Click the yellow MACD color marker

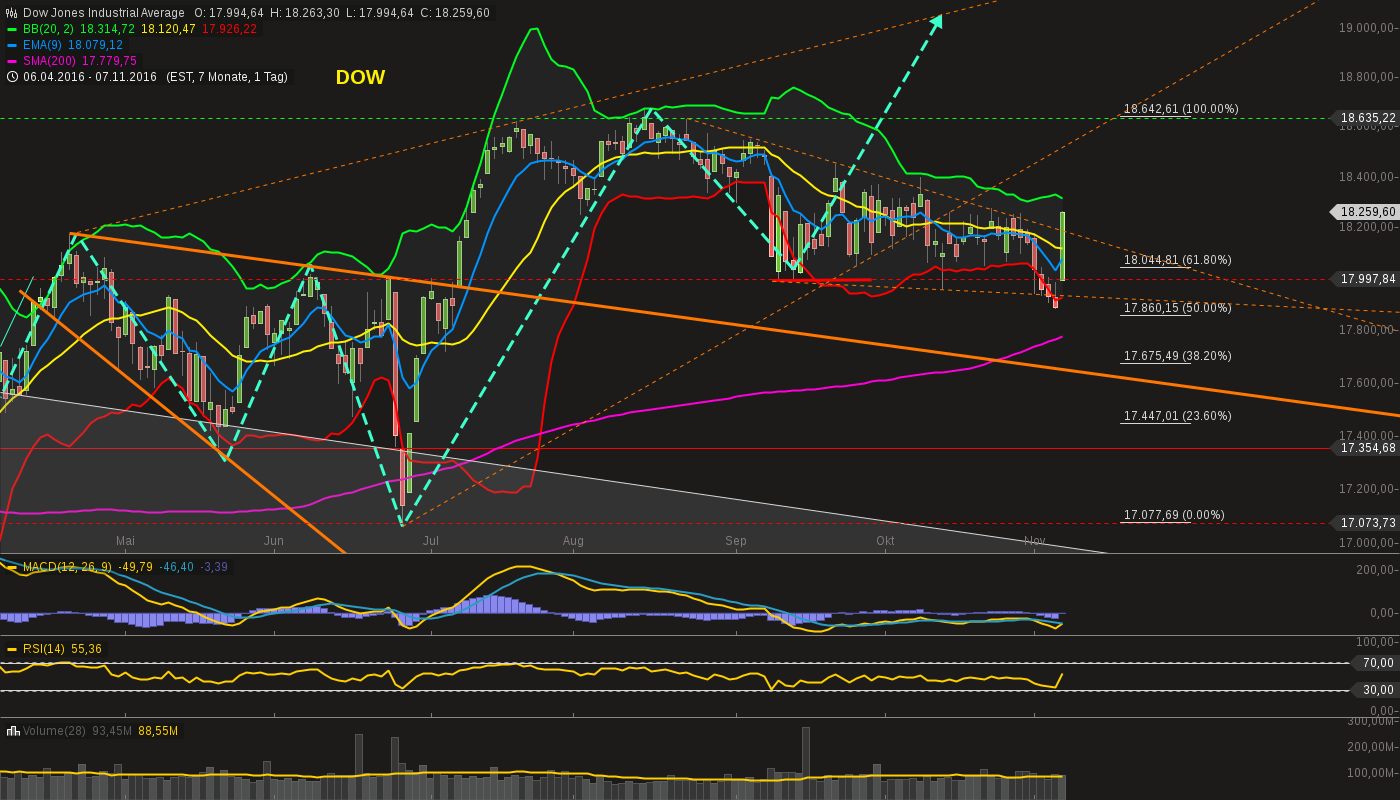pyautogui.click(x=12, y=567)
